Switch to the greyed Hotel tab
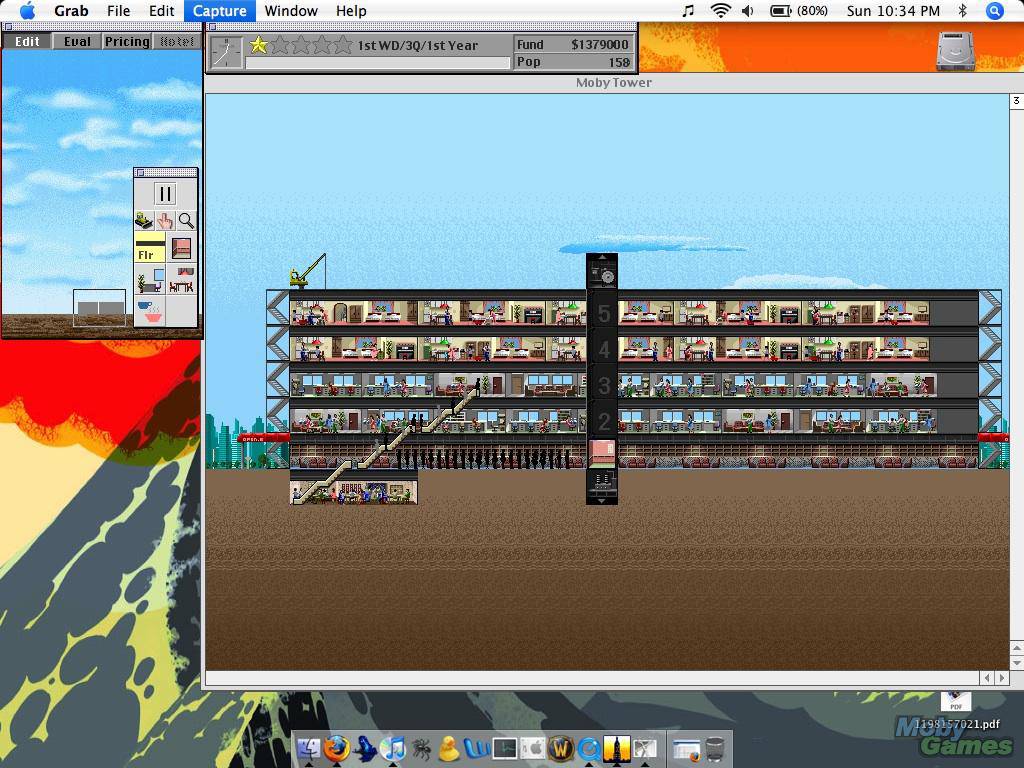This screenshot has width=1024, height=768. pyautogui.click(x=177, y=41)
